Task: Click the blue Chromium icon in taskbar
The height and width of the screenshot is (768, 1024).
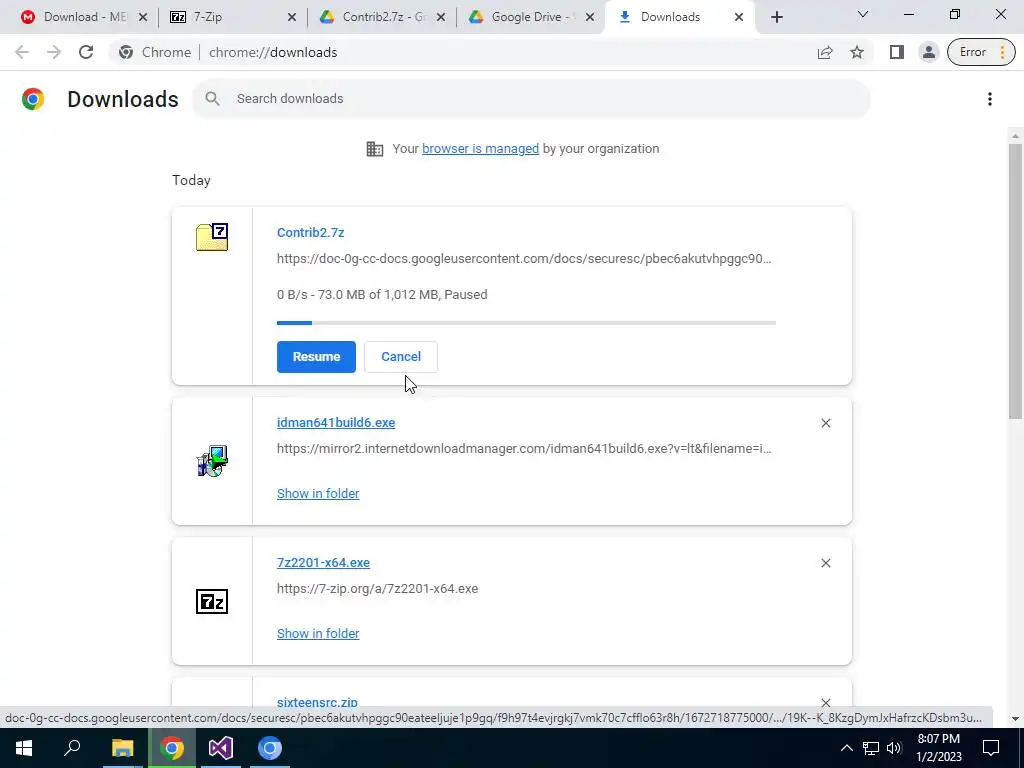Action: click(270, 748)
